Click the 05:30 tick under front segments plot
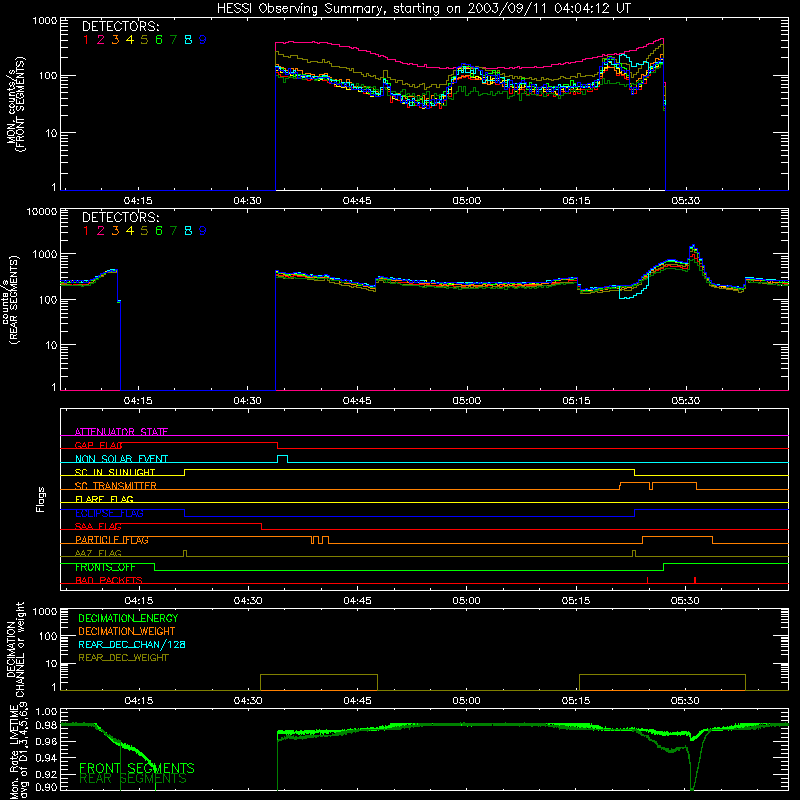Image resolution: width=800 pixels, height=800 pixels. click(x=685, y=201)
